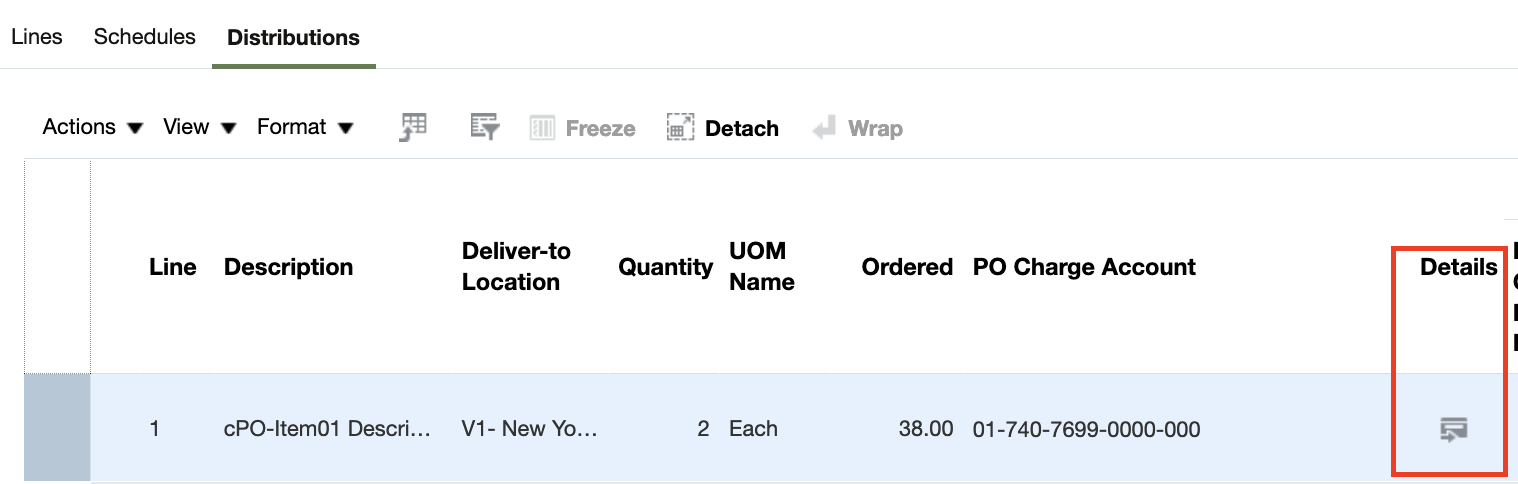Click the PO Charge Account column header
Screen dimensions: 1518x484
[x=1084, y=267]
